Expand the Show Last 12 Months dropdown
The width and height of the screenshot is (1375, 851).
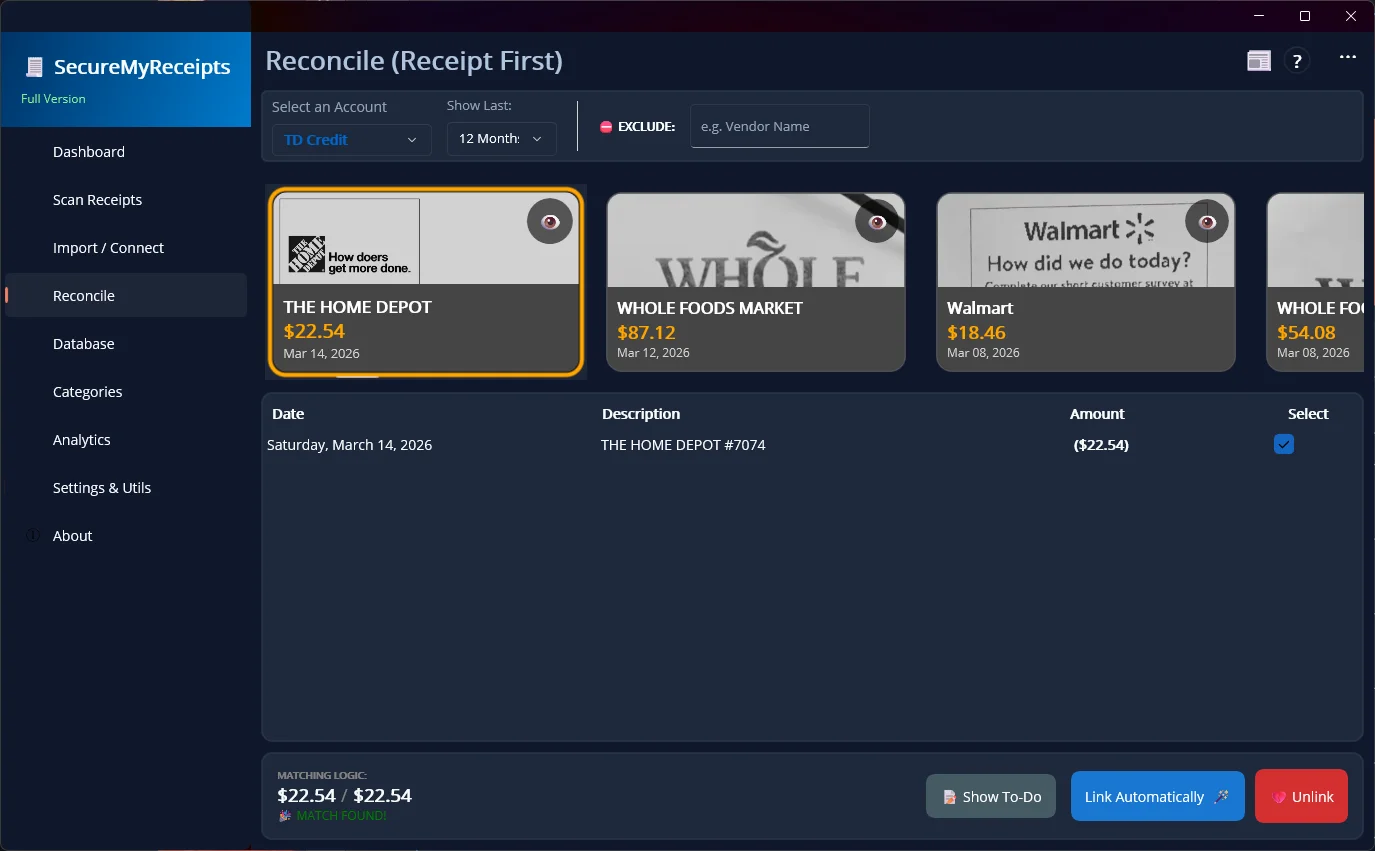point(501,139)
